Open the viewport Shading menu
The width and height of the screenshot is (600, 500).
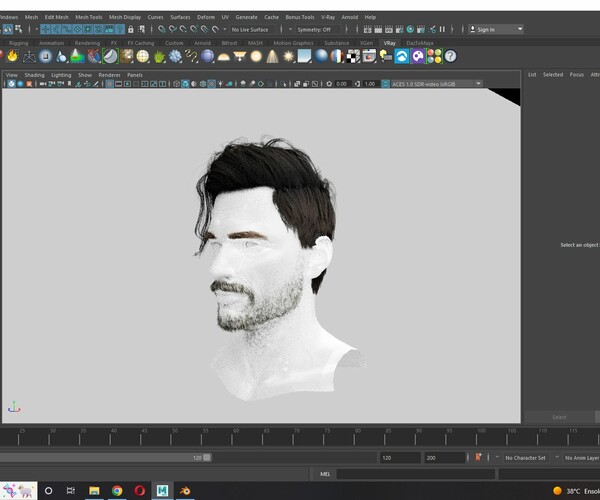[x=34, y=75]
